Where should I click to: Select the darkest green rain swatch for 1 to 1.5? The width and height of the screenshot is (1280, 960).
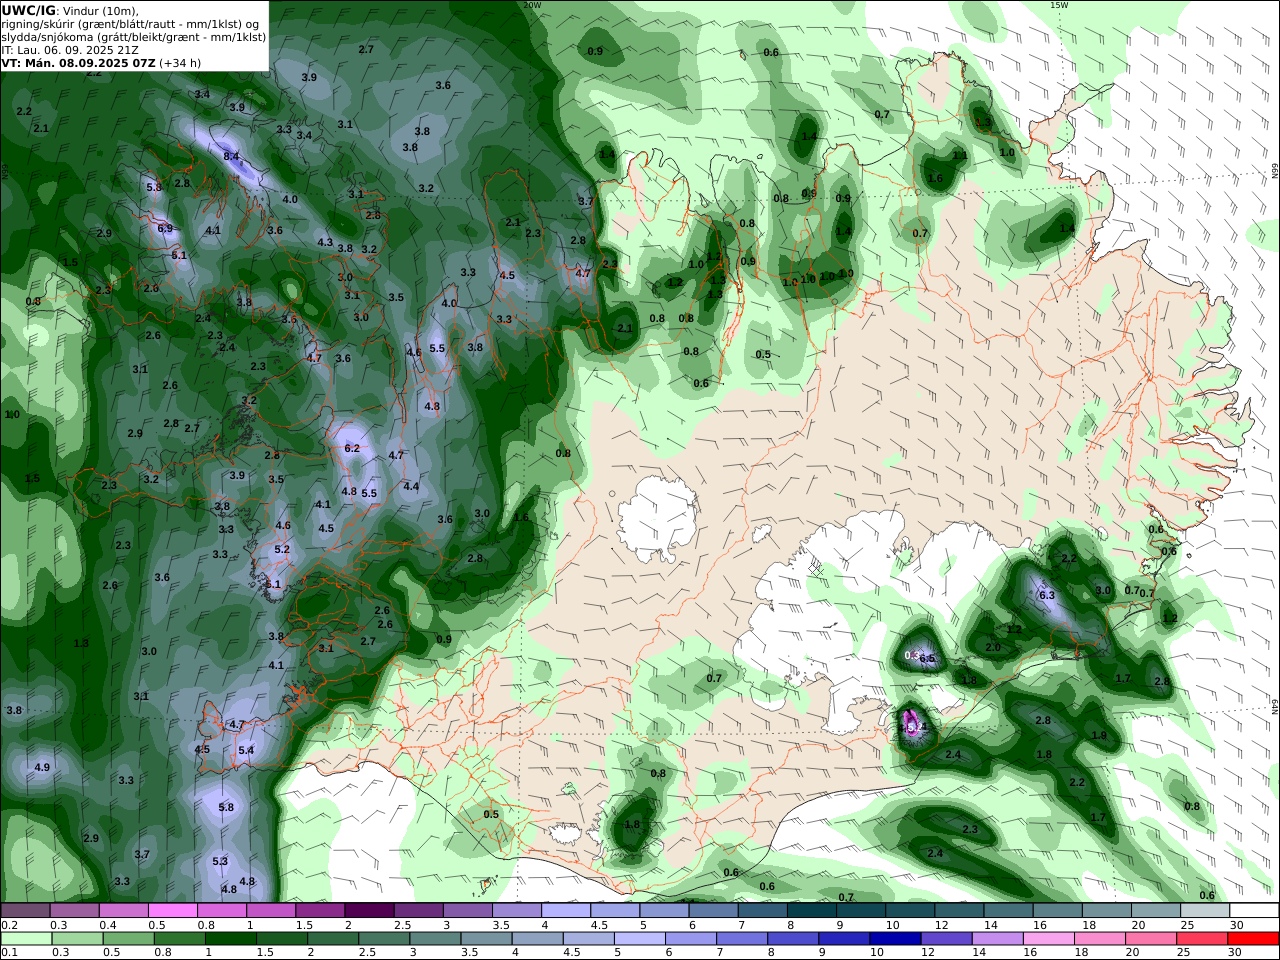click(230, 939)
